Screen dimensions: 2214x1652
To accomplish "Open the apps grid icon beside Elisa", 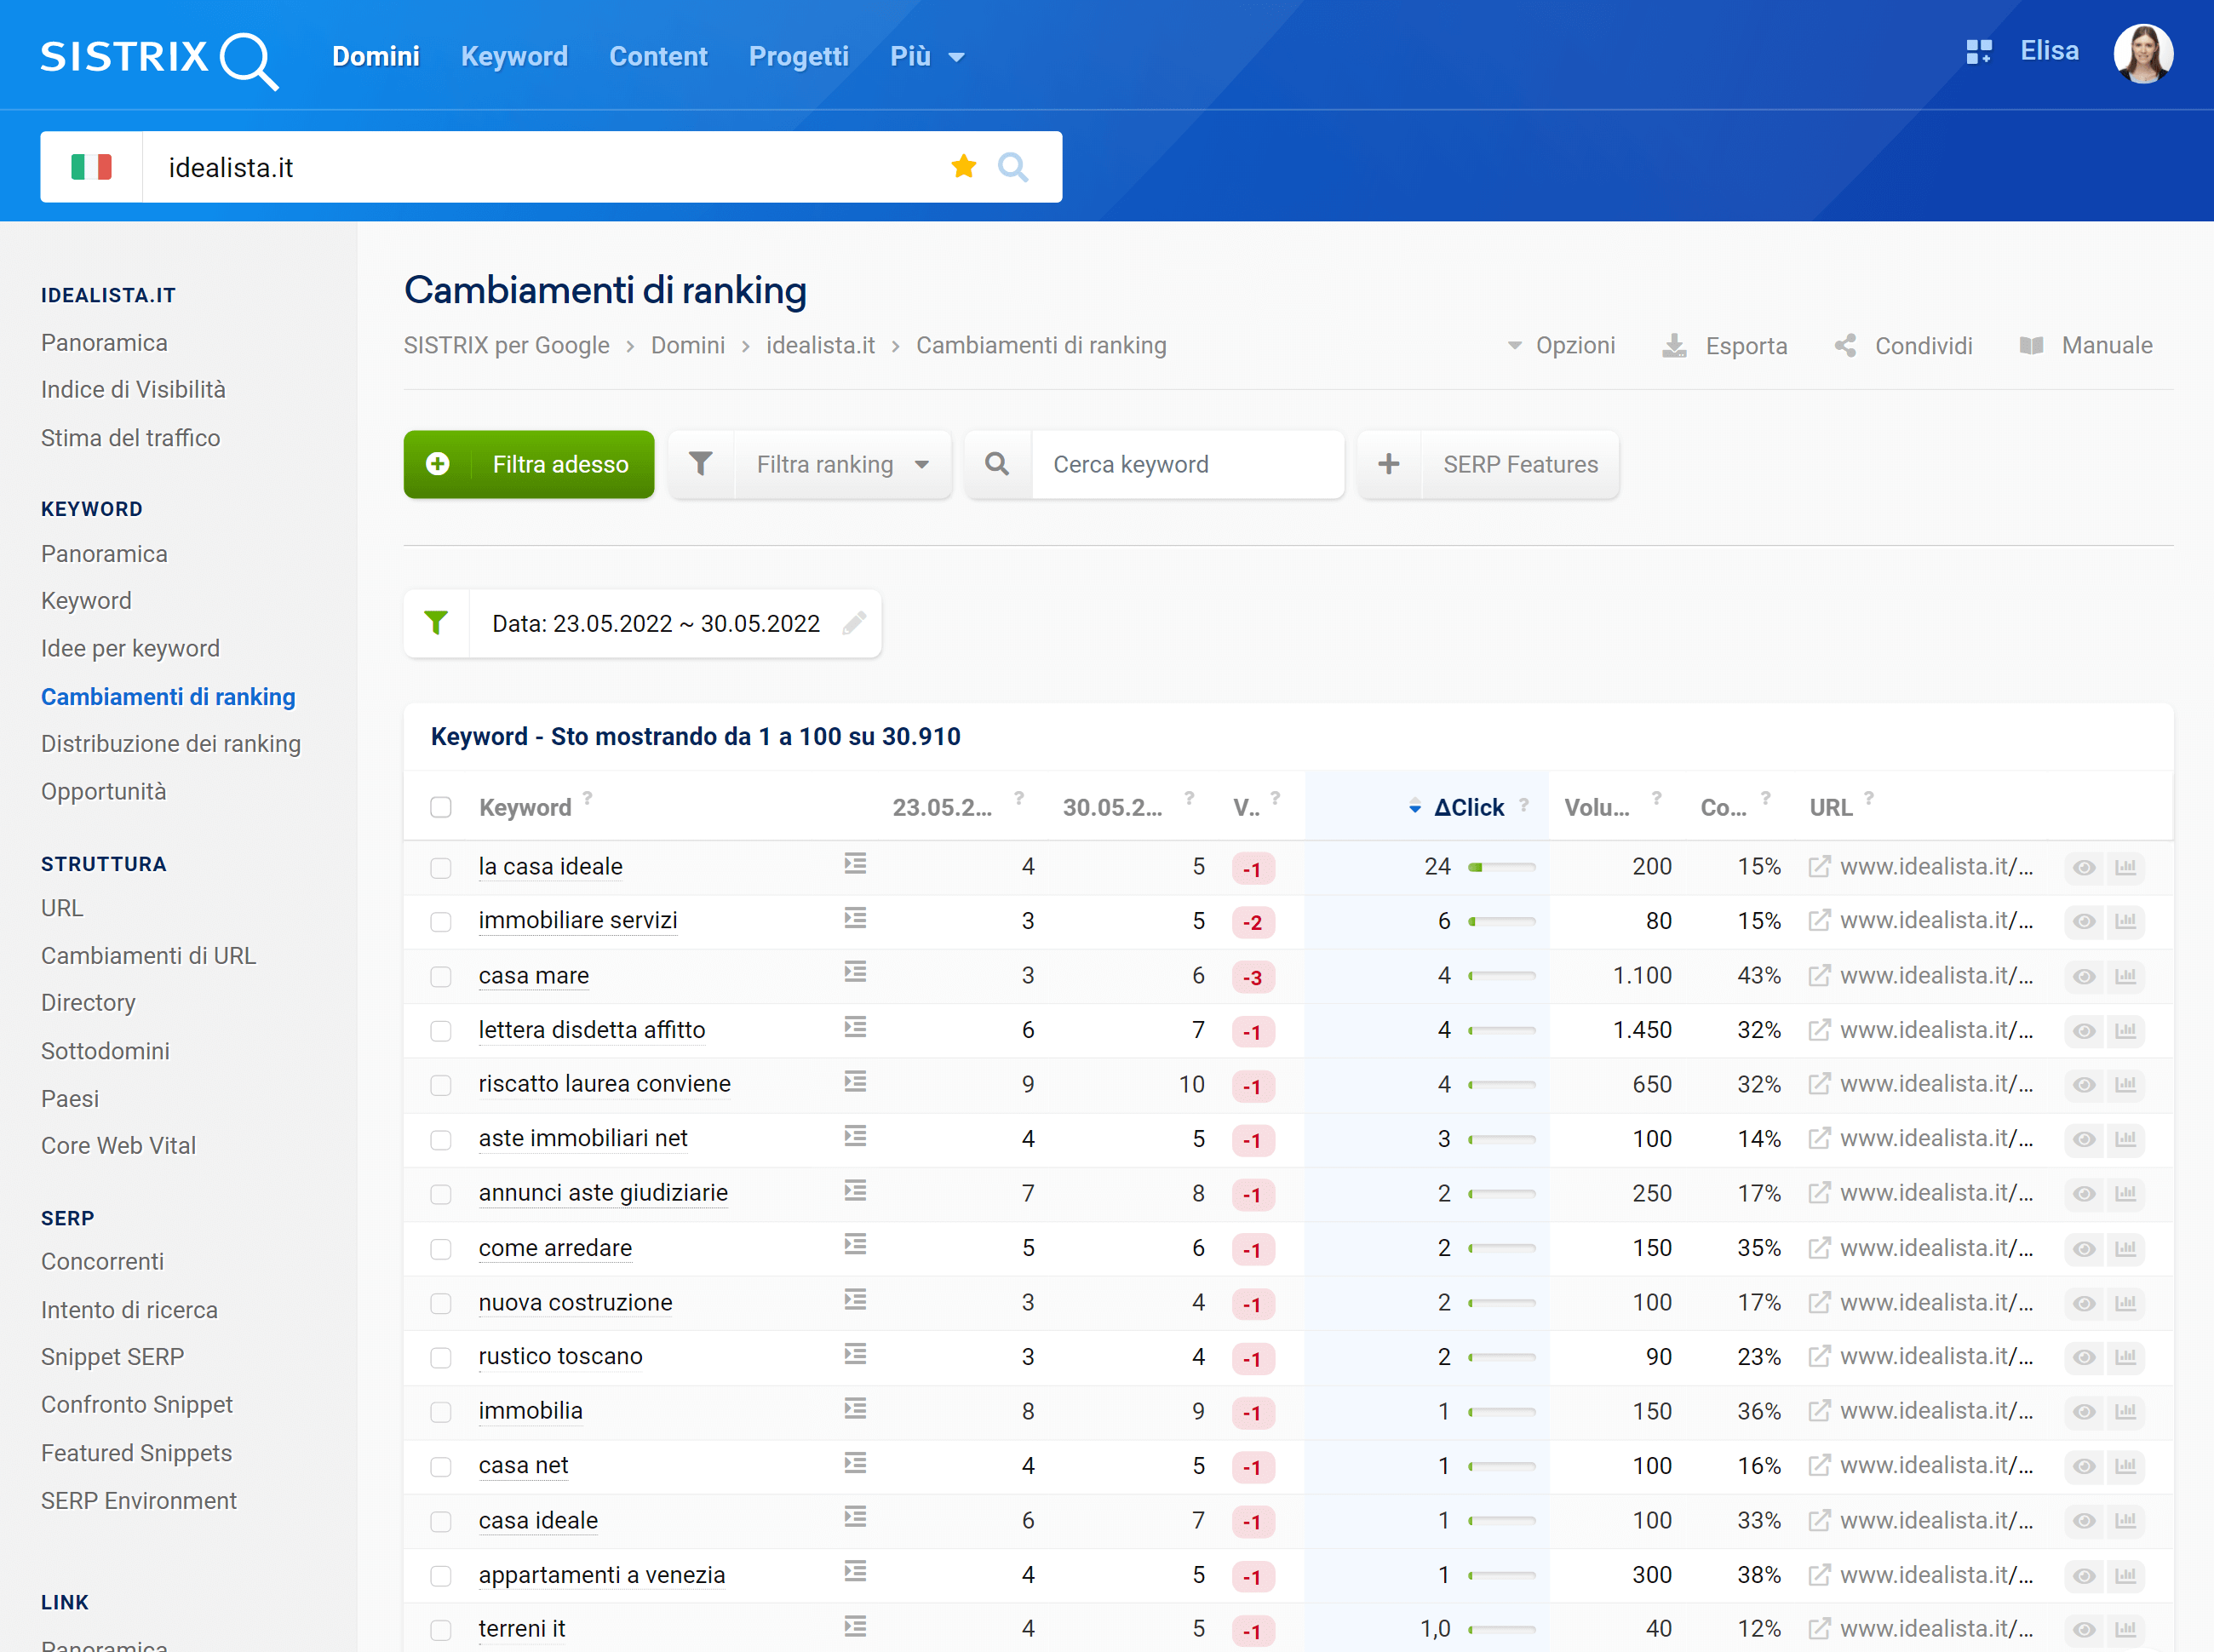I will [x=1978, y=52].
